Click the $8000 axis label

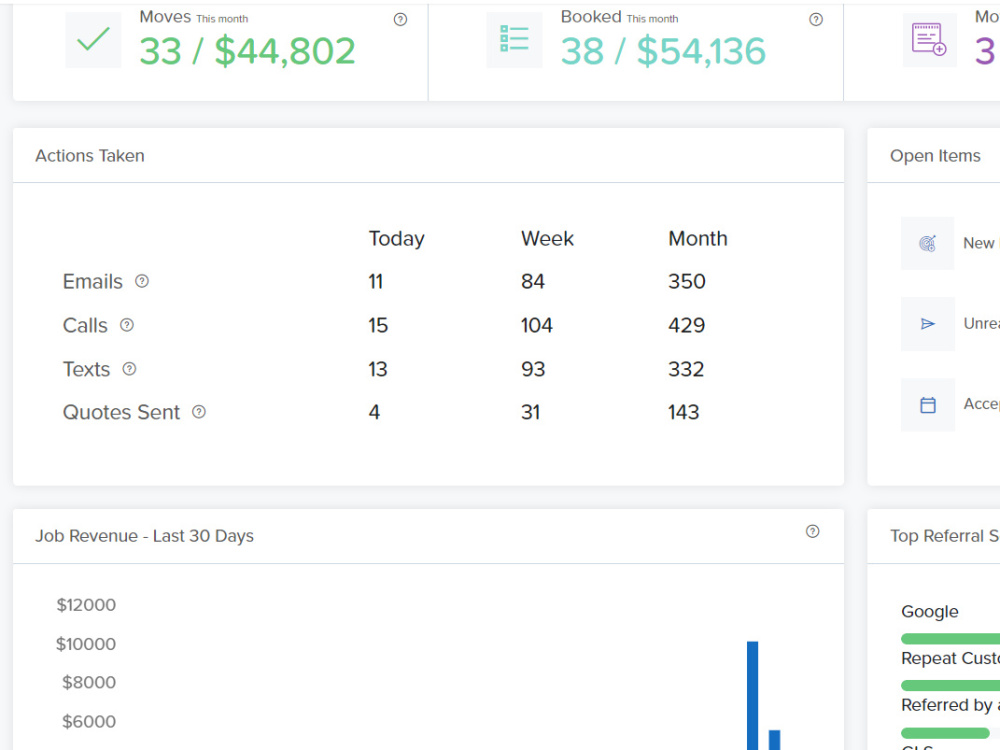pyautogui.click(x=89, y=682)
